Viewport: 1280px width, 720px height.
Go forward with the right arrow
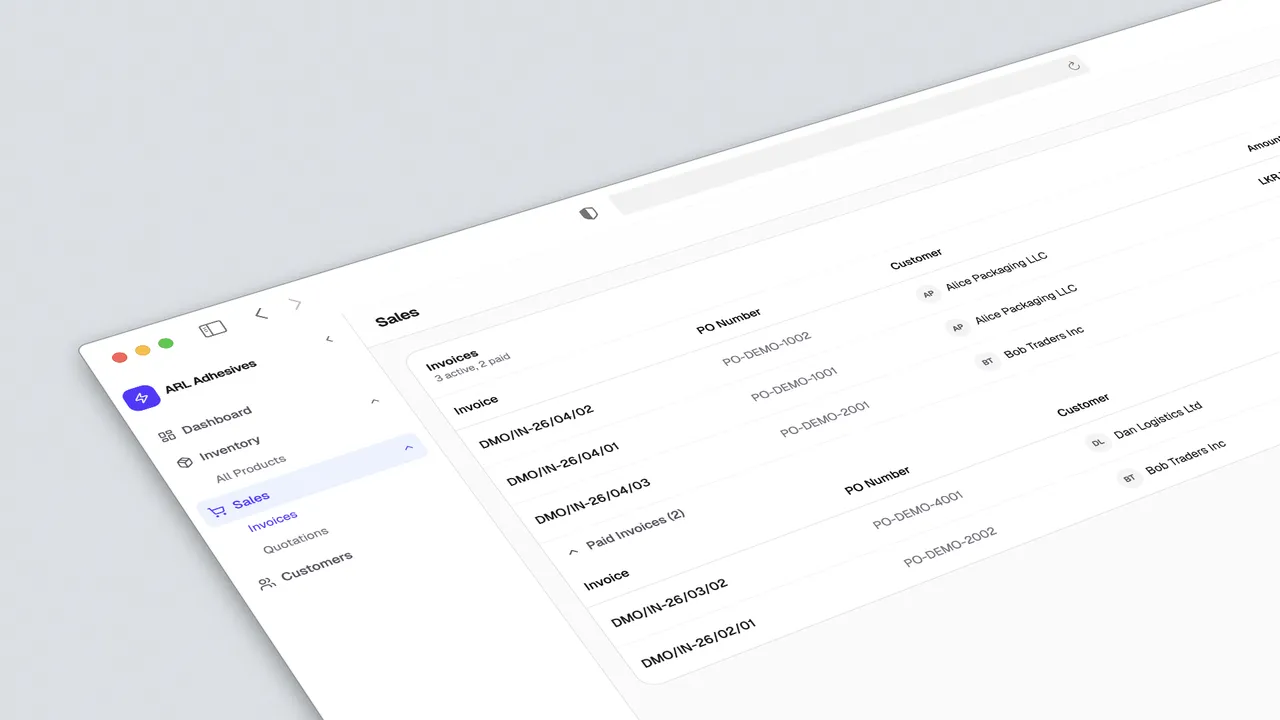(295, 303)
